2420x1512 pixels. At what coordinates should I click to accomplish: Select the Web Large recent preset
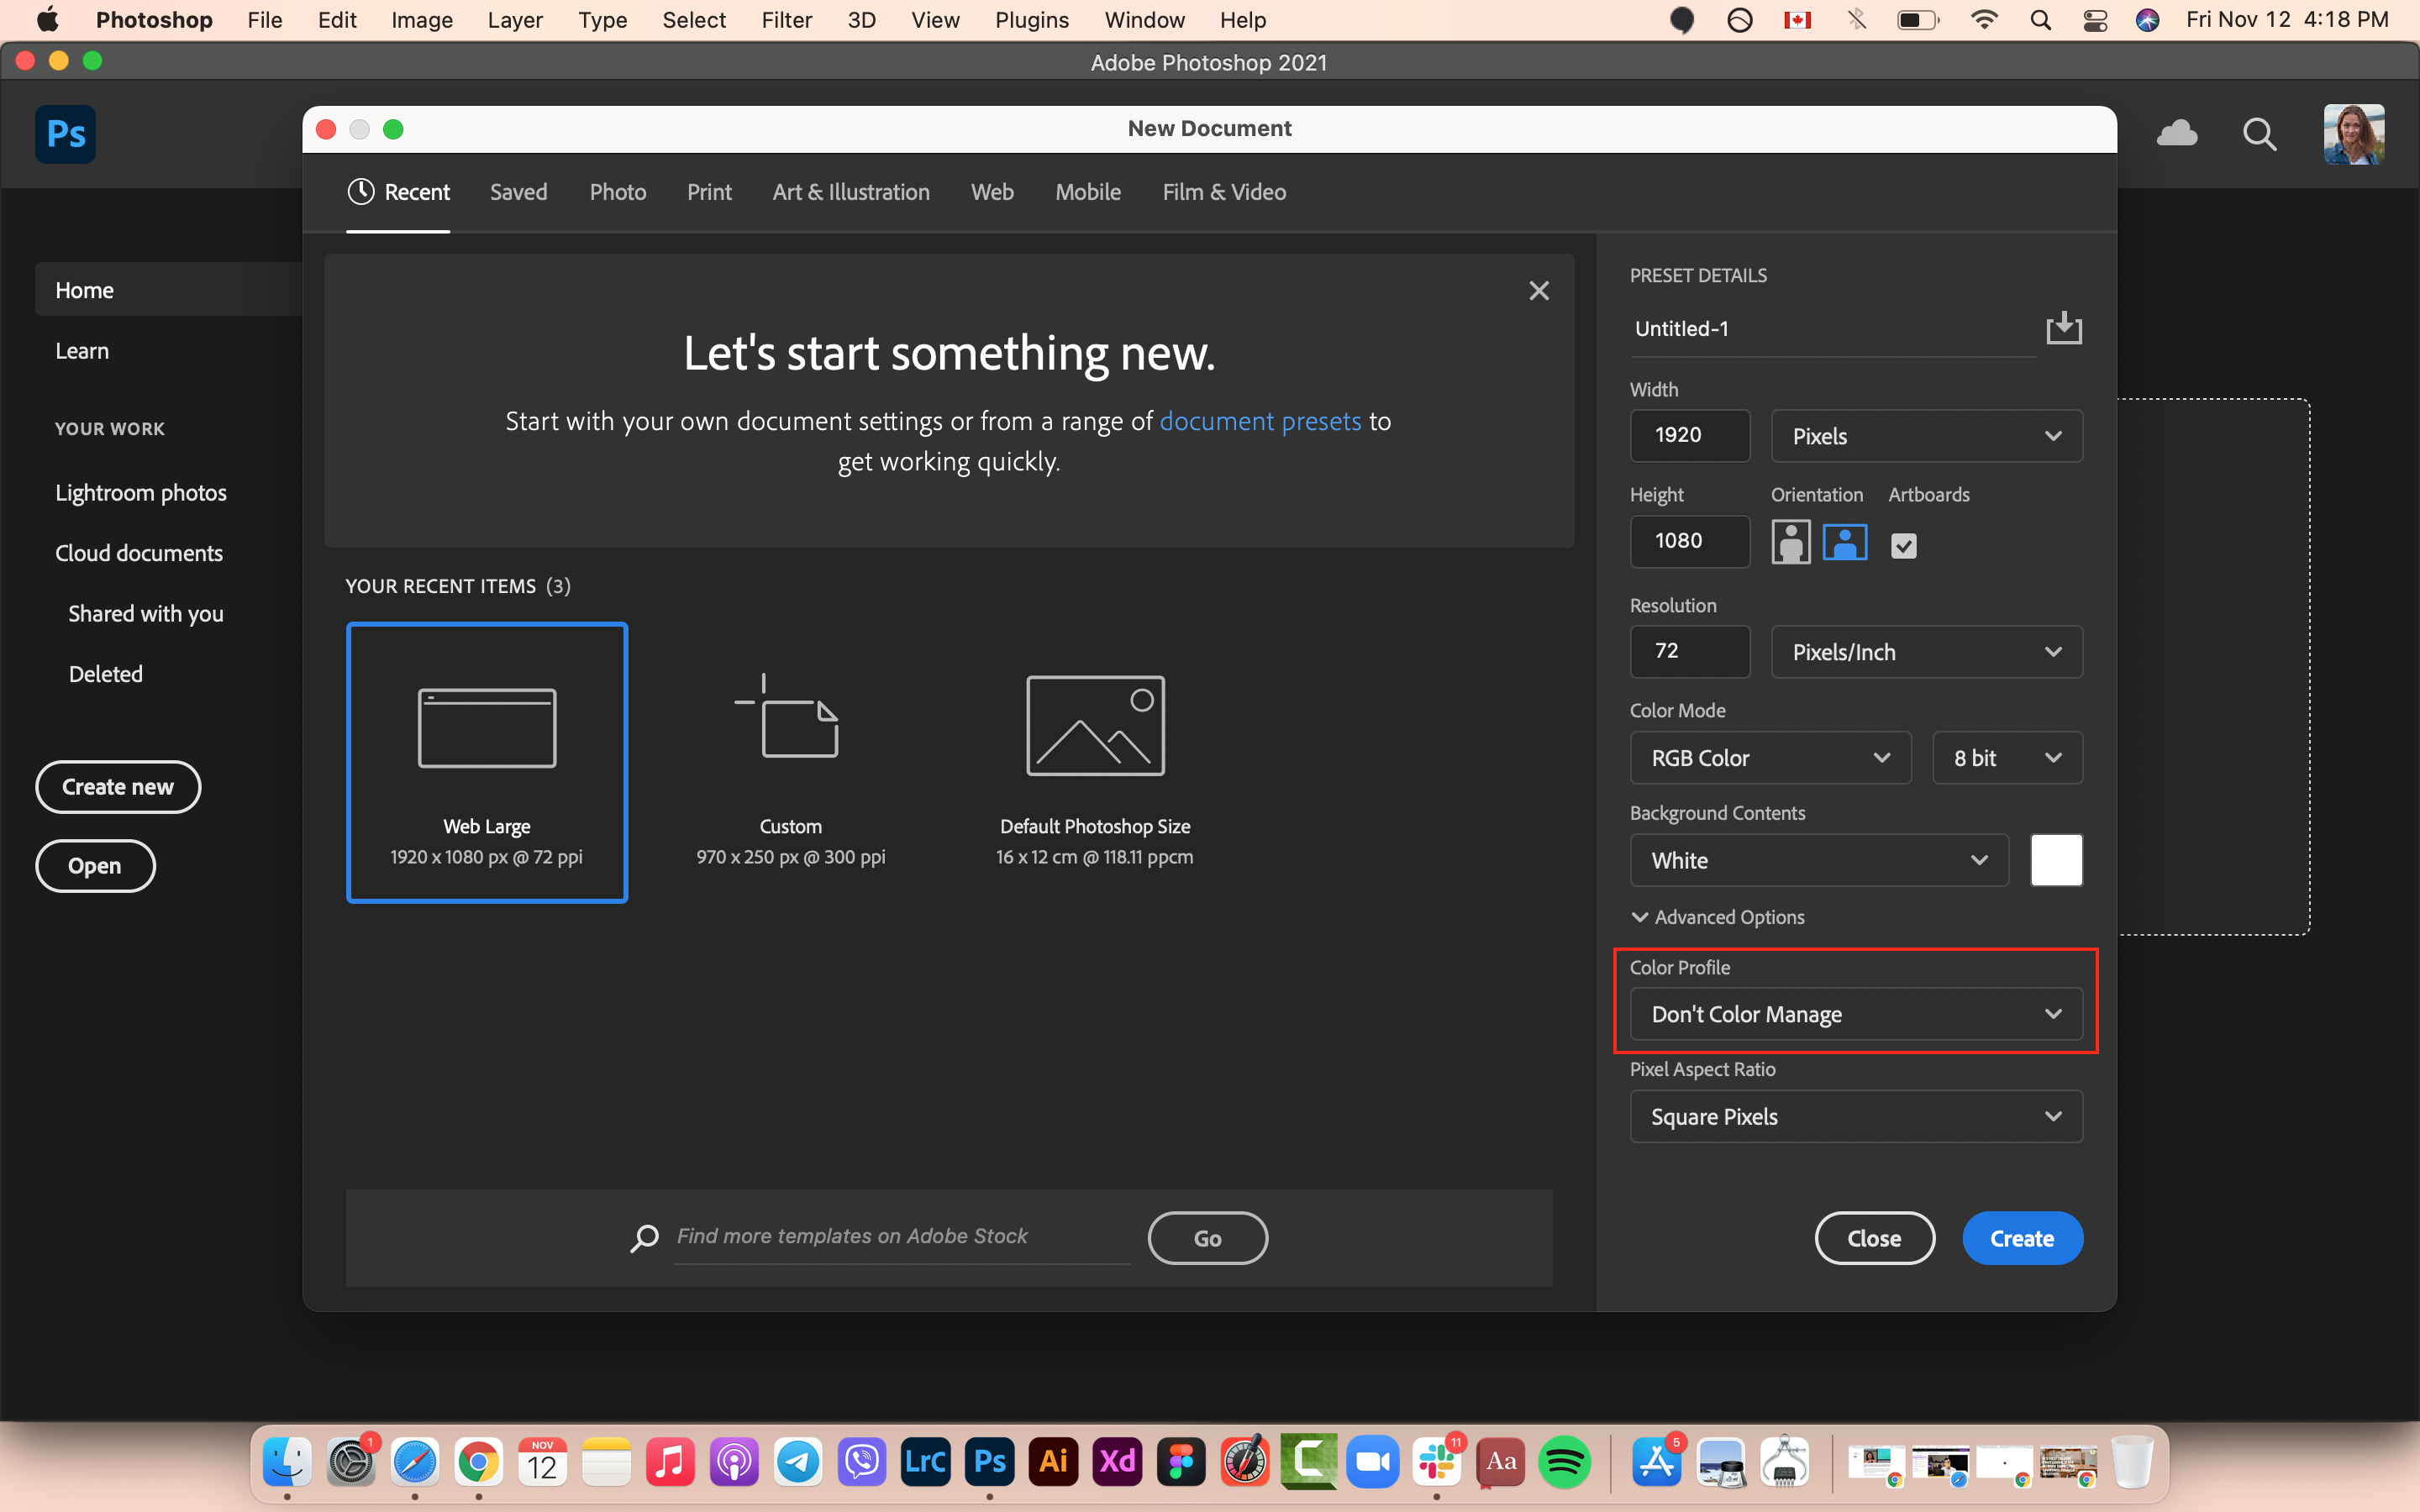pos(487,762)
